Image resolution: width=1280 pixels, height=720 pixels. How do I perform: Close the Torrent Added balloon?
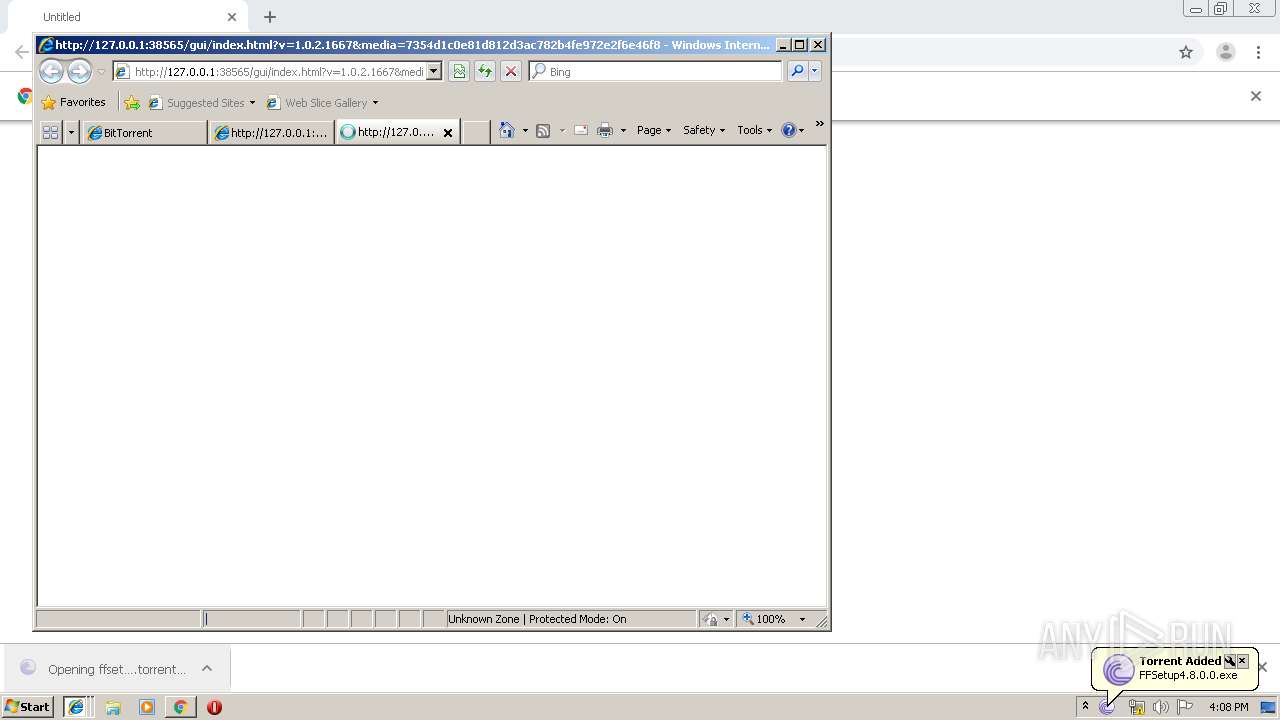[1243, 661]
